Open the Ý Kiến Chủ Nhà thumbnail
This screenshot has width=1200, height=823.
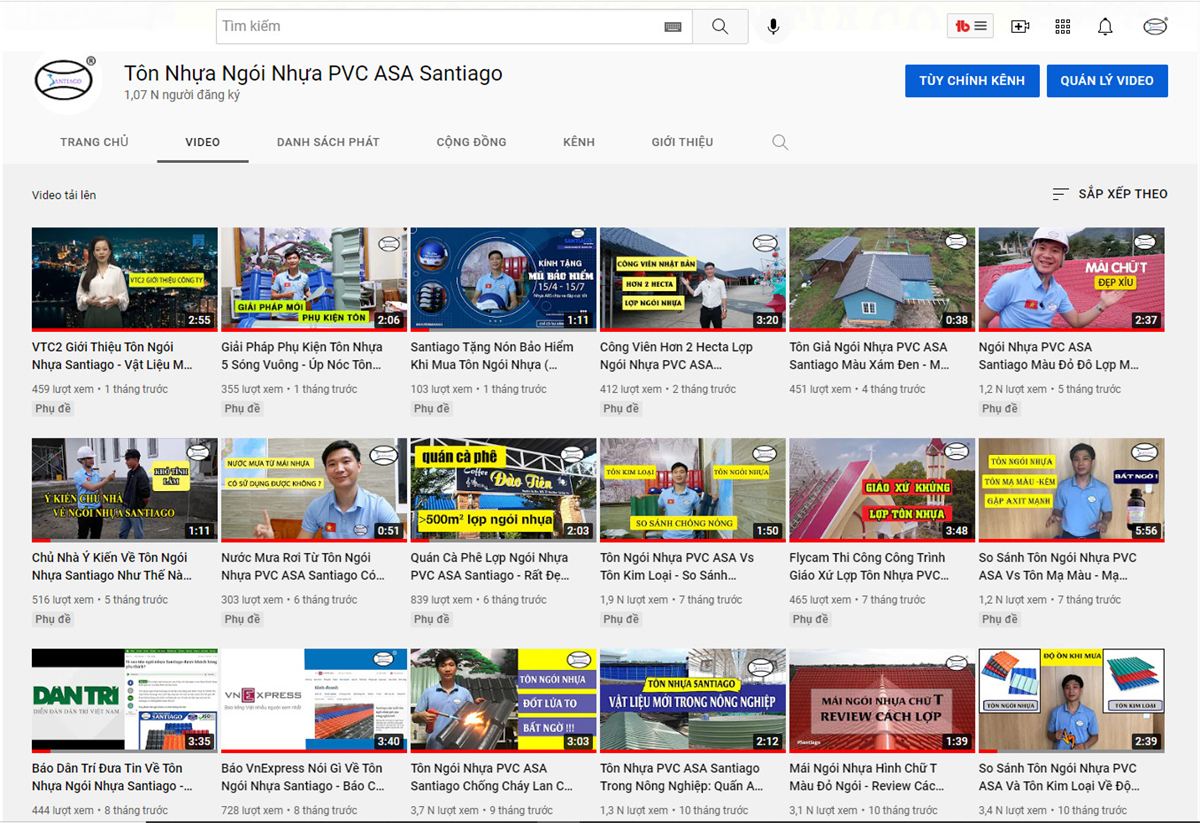[x=125, y=490]
